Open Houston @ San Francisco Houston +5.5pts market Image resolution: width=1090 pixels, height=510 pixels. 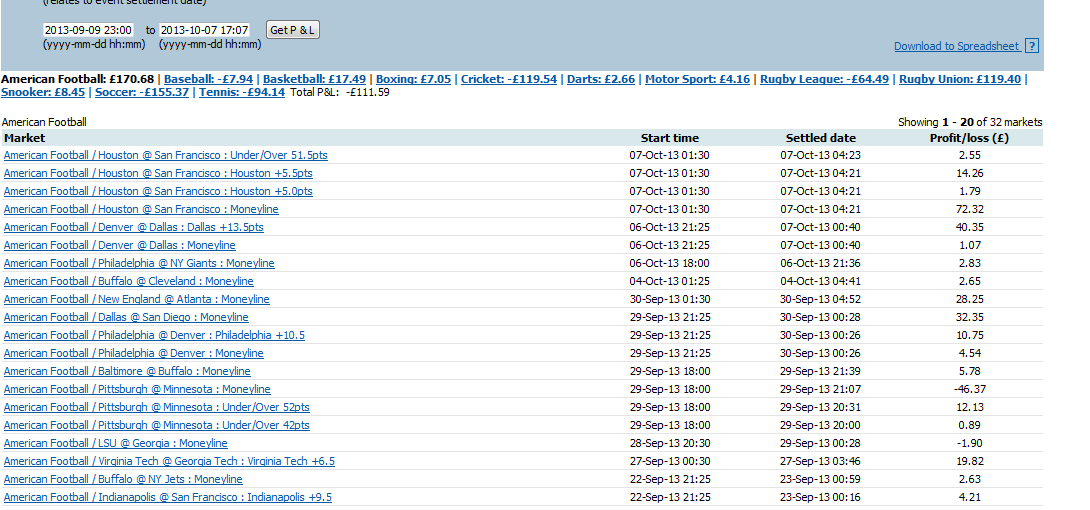point(158,173)
